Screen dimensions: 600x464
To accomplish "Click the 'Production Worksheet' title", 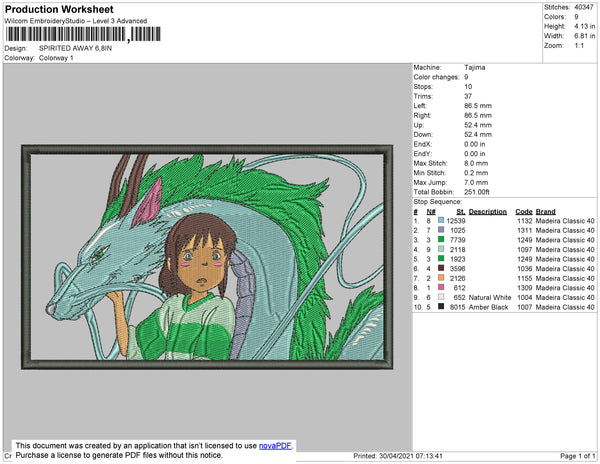I will click(59, 10).
